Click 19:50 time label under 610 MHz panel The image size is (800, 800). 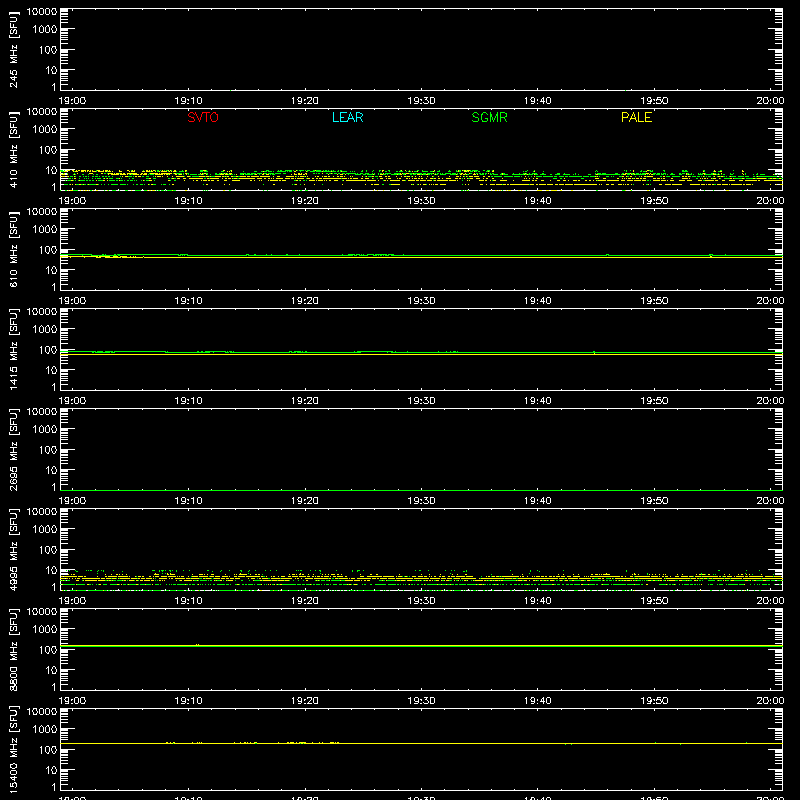tap(654, 301)
